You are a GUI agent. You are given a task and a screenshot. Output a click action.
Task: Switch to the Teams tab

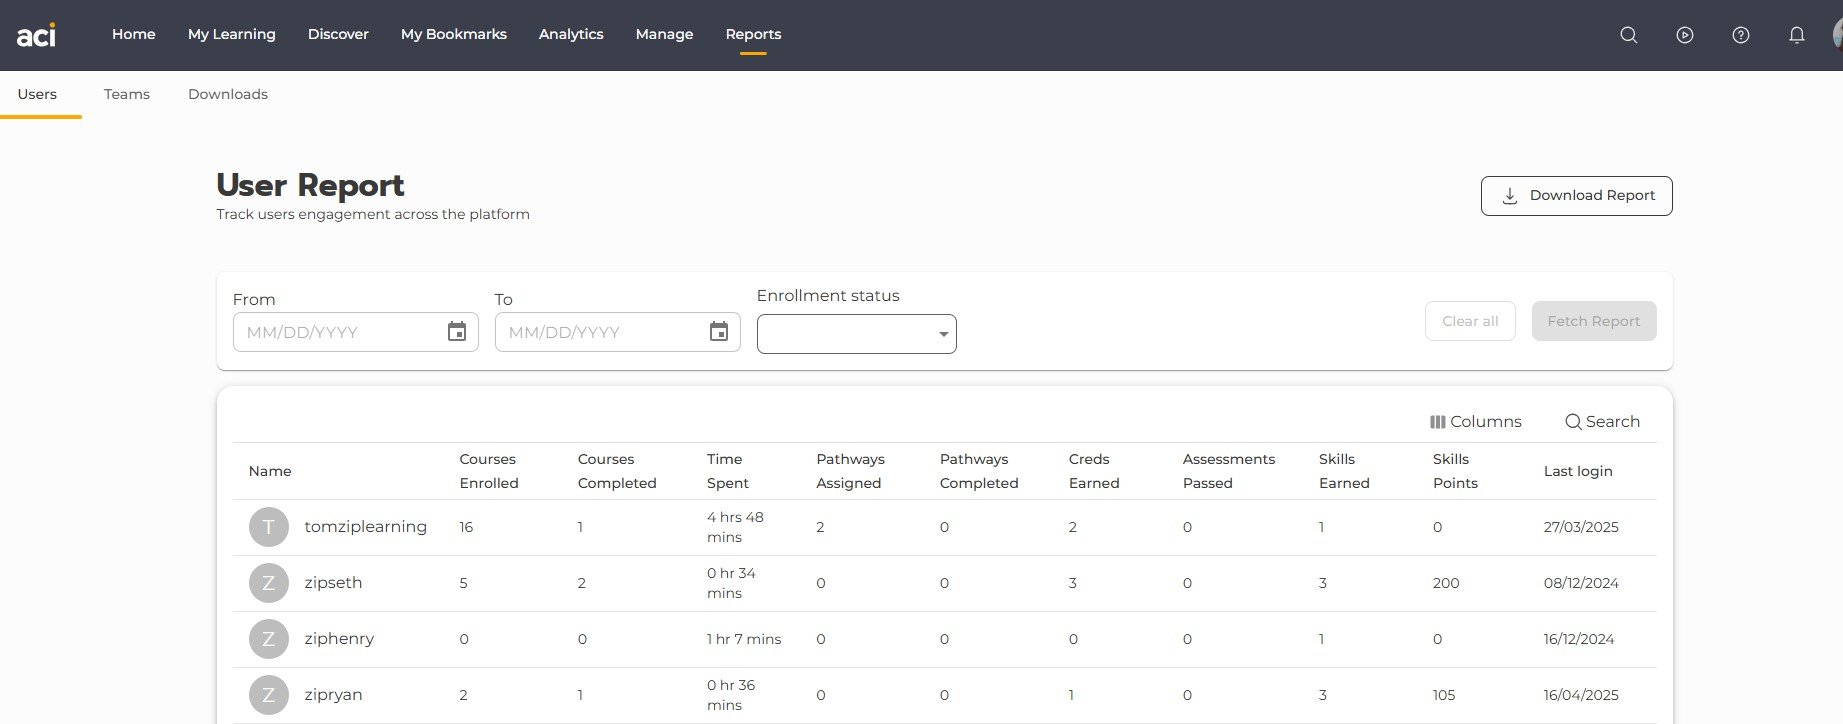point(127,94)
